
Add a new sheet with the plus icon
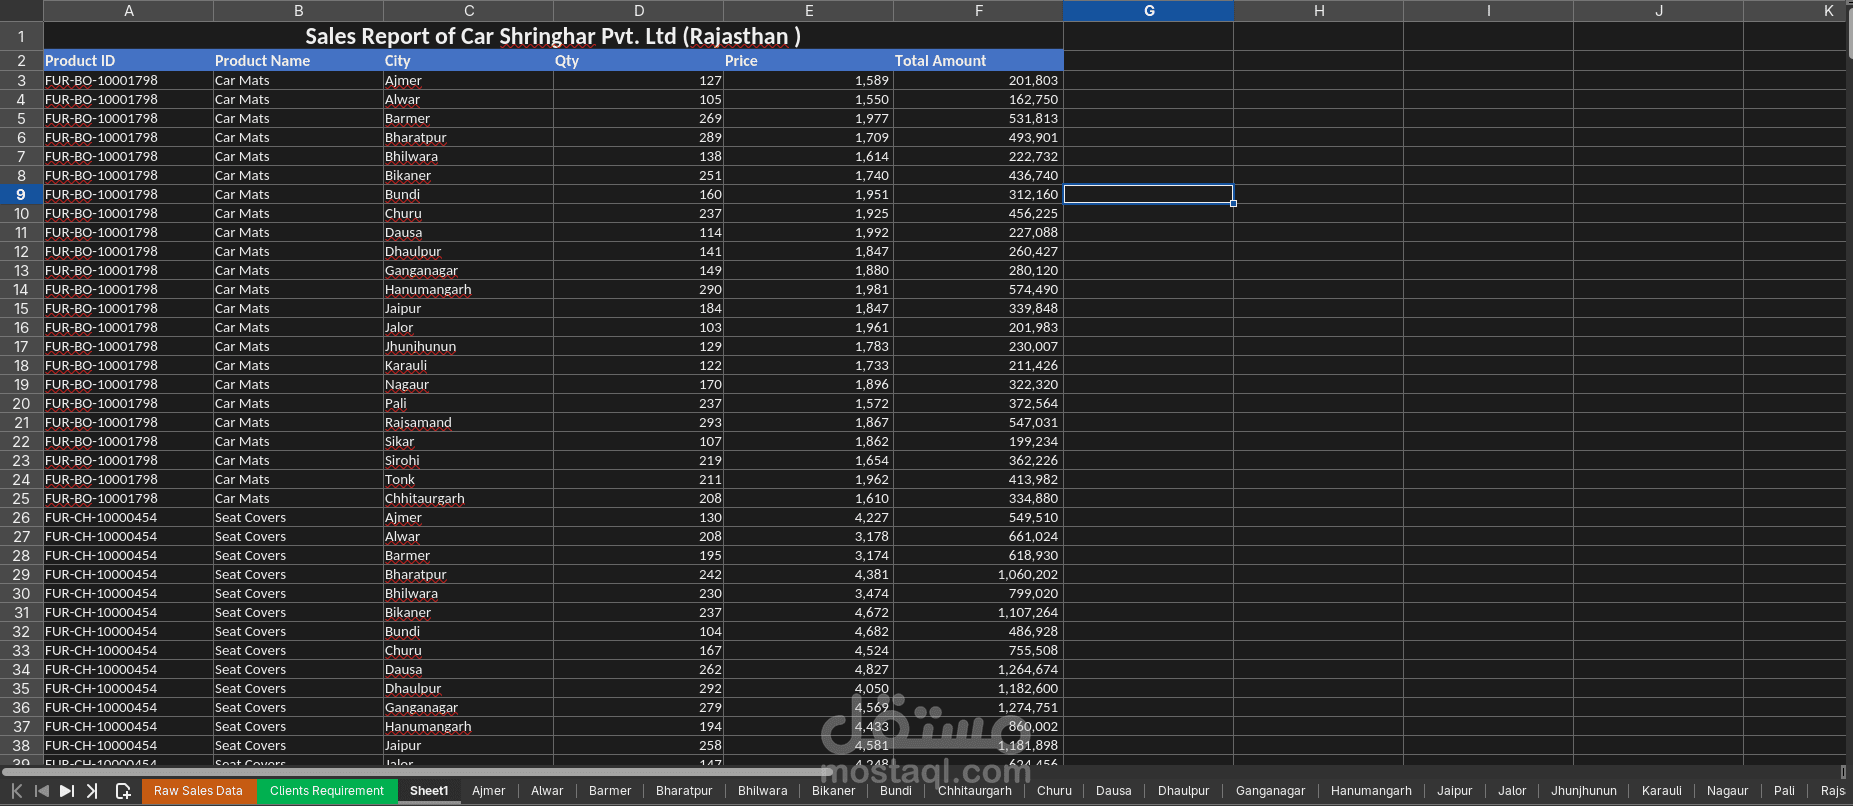123,791
